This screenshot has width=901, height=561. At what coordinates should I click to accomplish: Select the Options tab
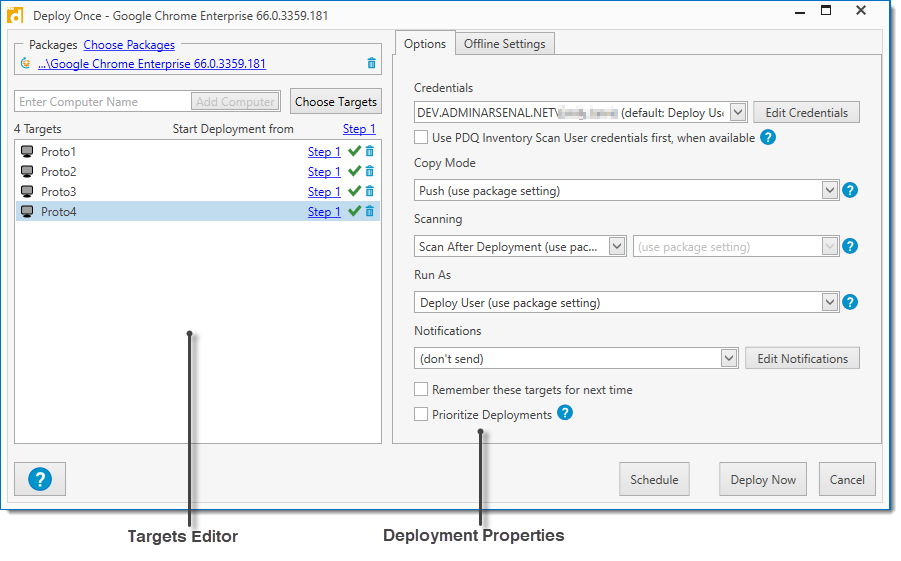click(425, 44)
